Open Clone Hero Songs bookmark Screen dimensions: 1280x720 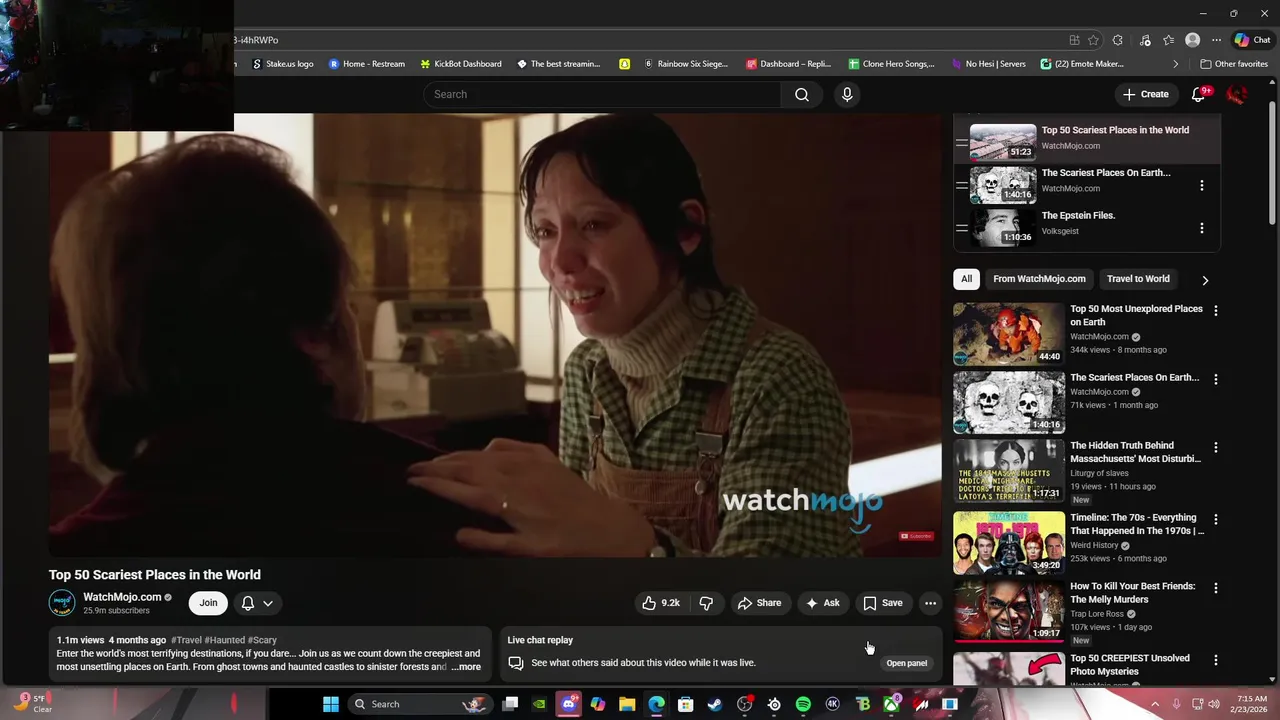tap(891, 64)
